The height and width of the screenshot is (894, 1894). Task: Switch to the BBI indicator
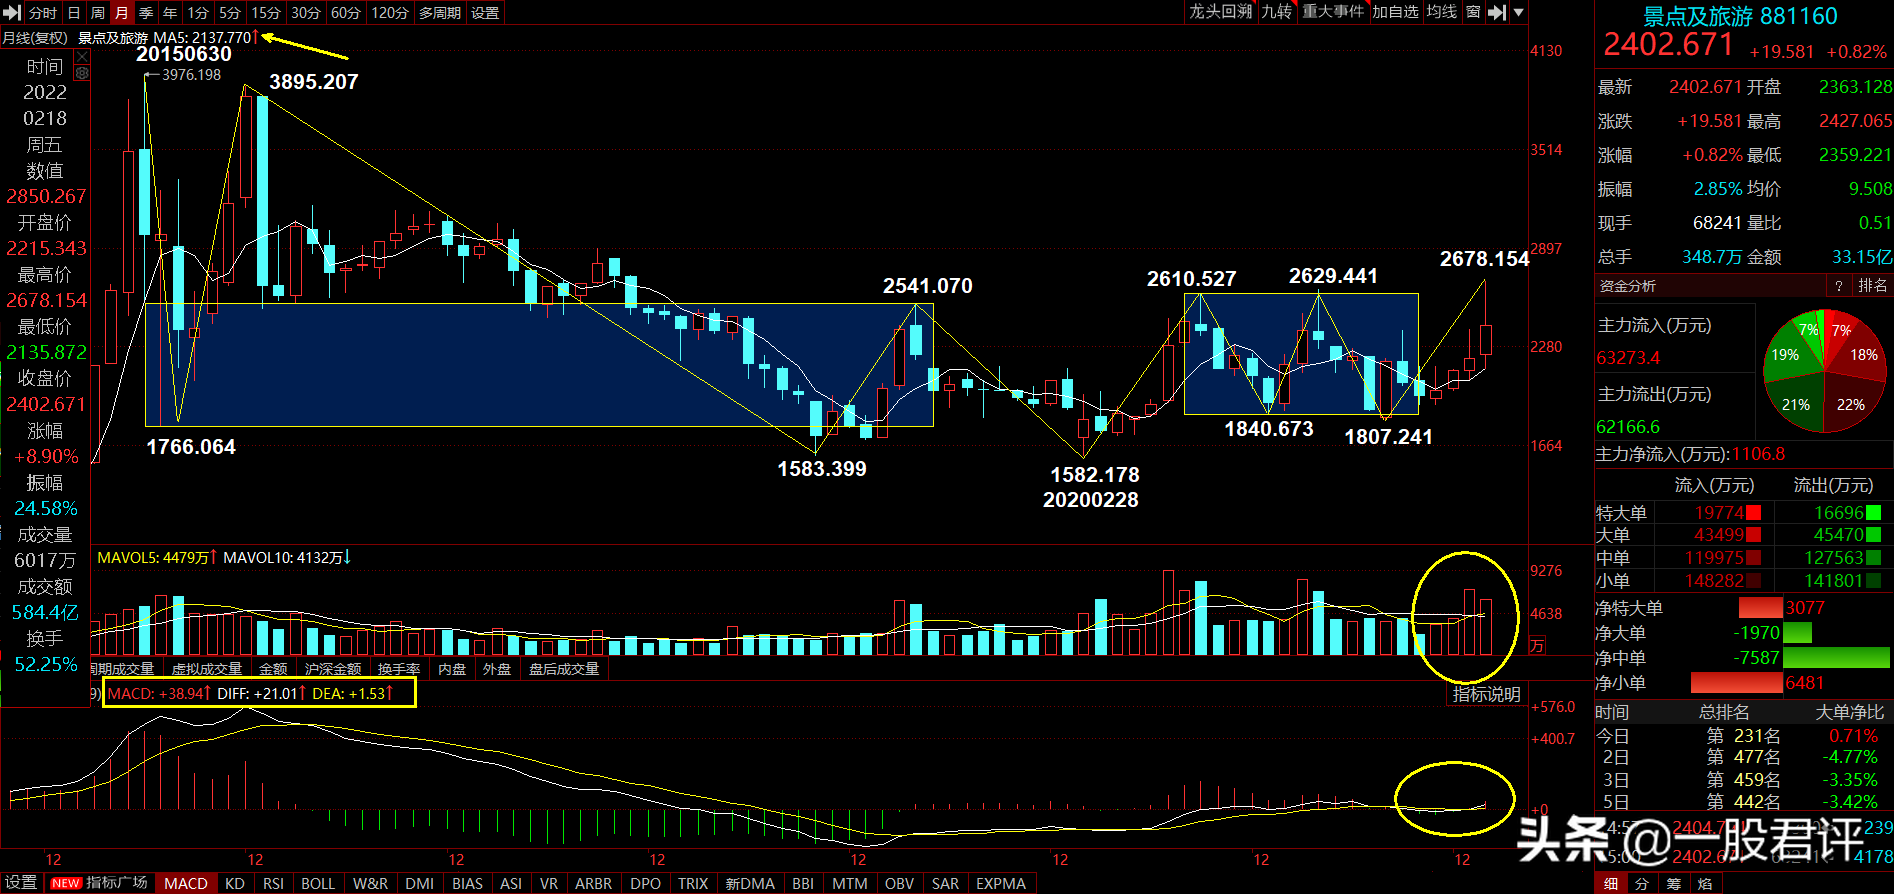pos(803,883)
